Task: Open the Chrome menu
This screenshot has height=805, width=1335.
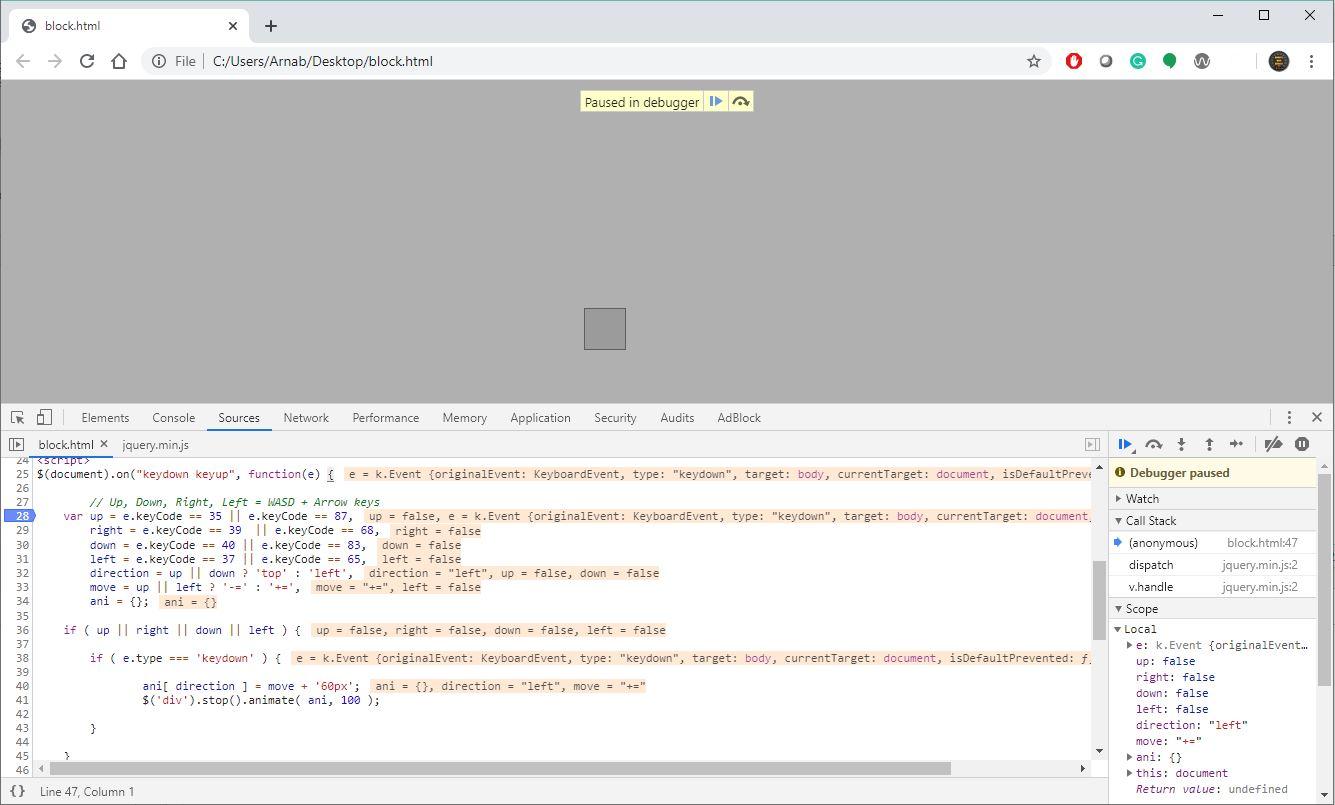Action: pyautogui.click(x=1311, y=61)
